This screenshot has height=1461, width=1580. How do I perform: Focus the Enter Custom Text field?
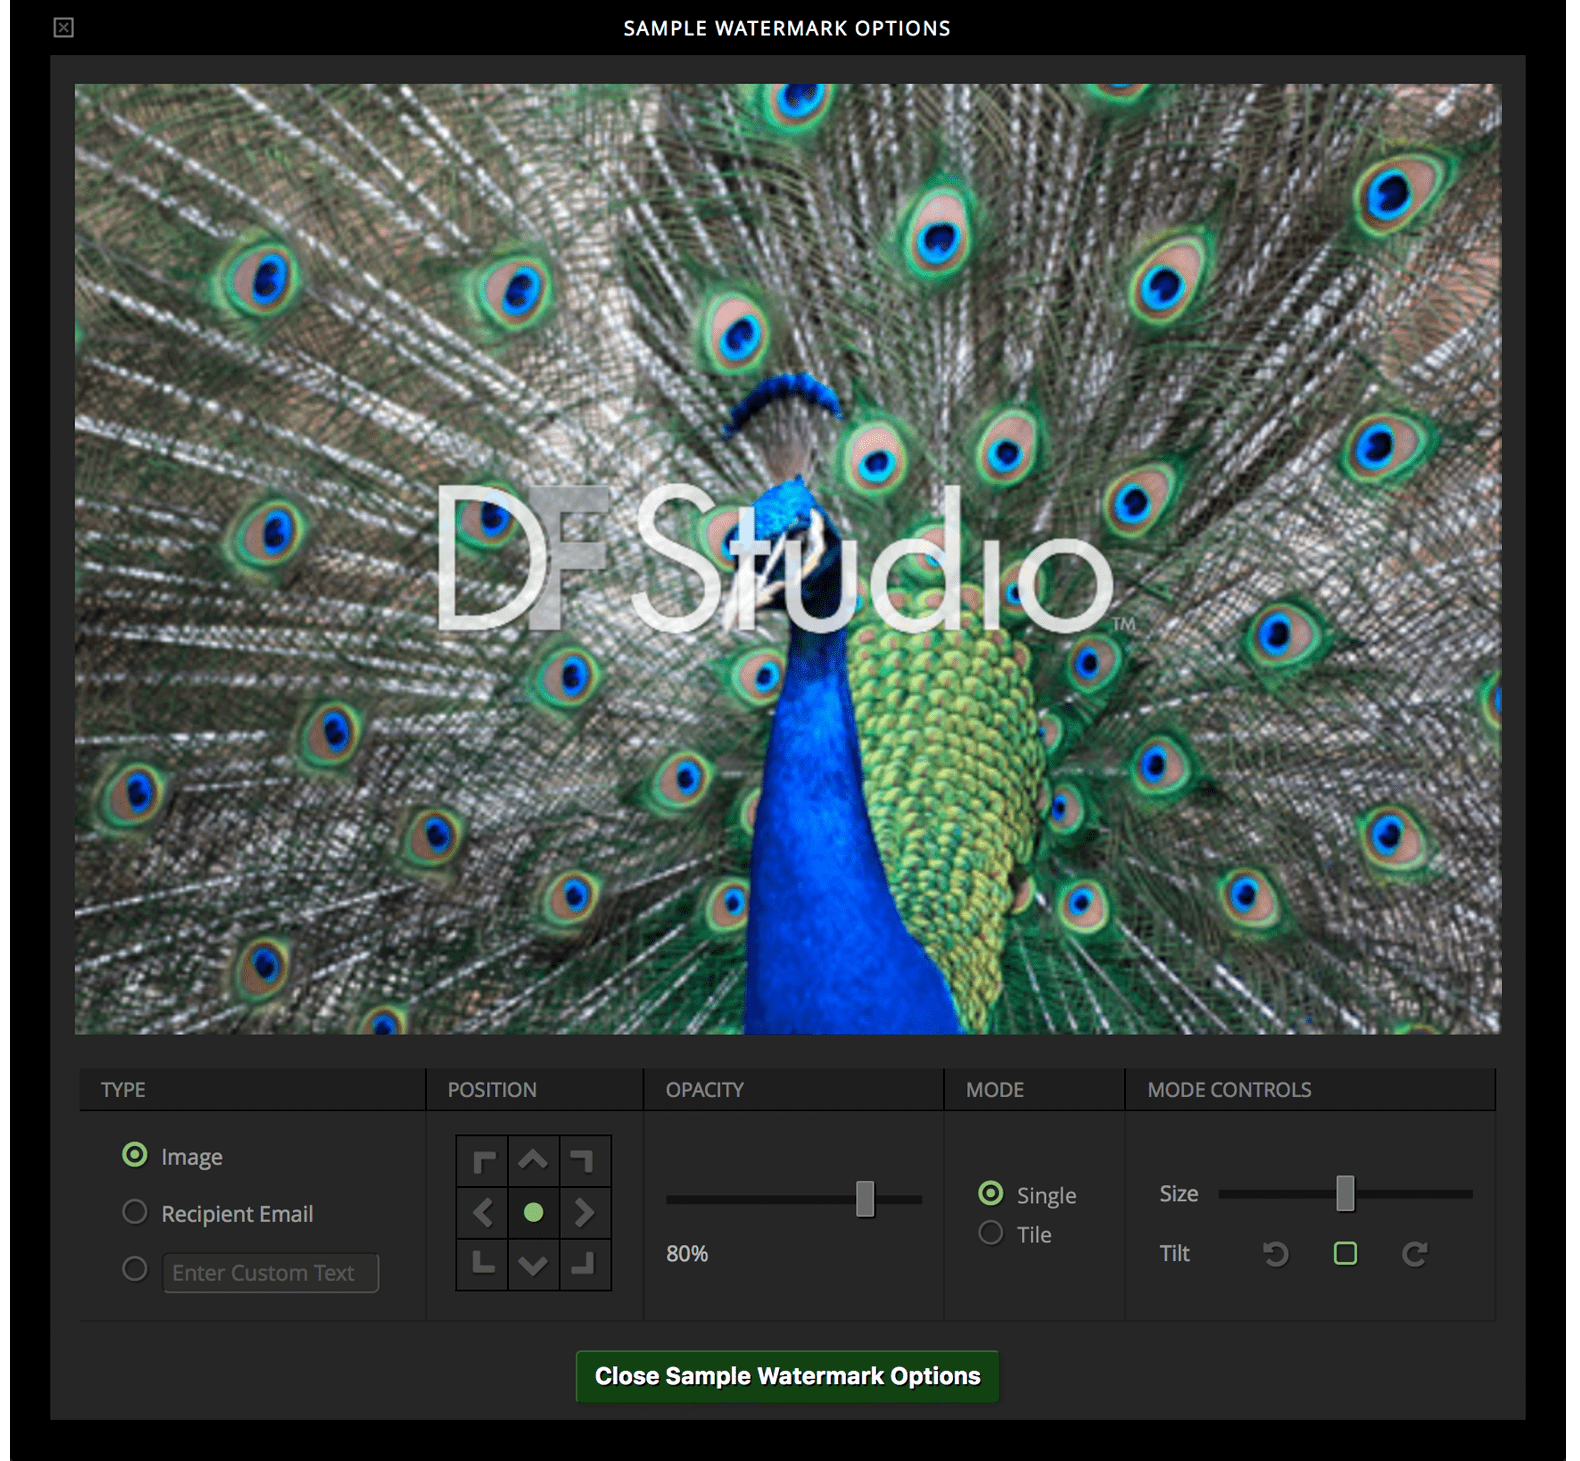pyautogui.click(x=271, y=1273)
